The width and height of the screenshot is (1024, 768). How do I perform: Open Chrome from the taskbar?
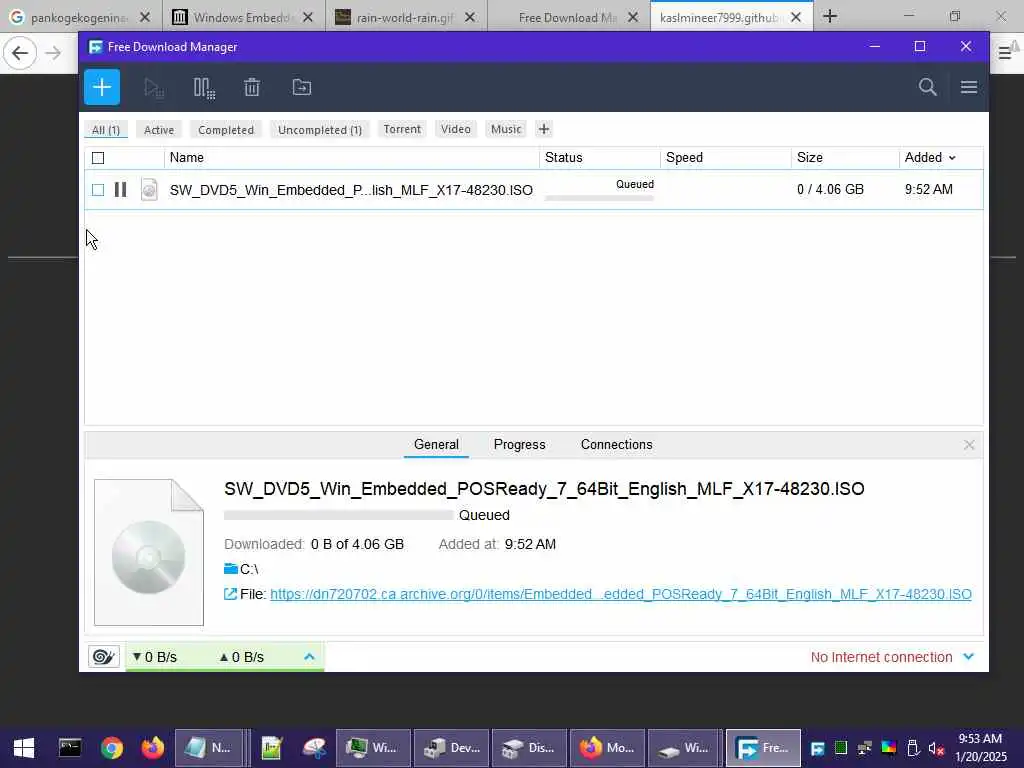tap(112, 748)
